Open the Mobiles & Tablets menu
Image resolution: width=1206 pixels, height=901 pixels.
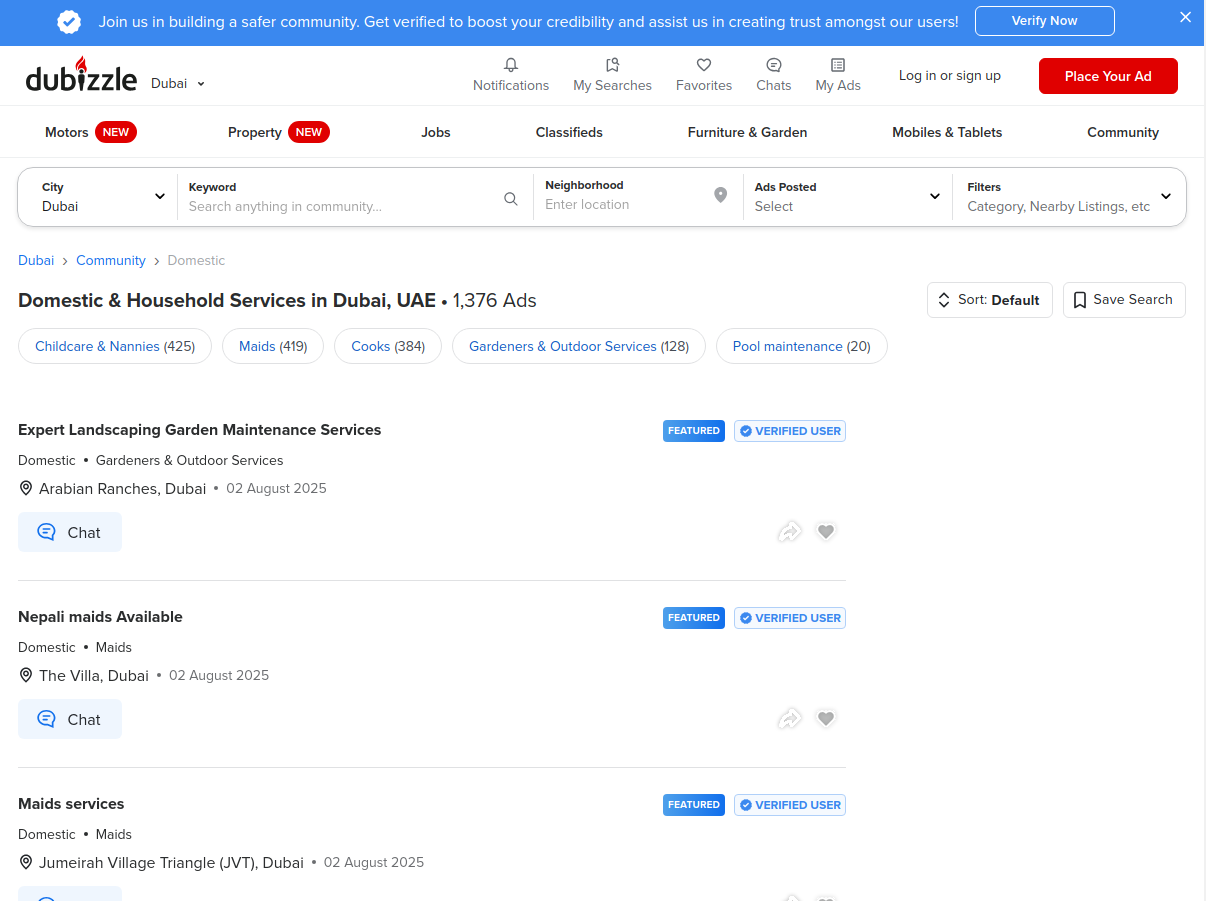pos(947,132)
